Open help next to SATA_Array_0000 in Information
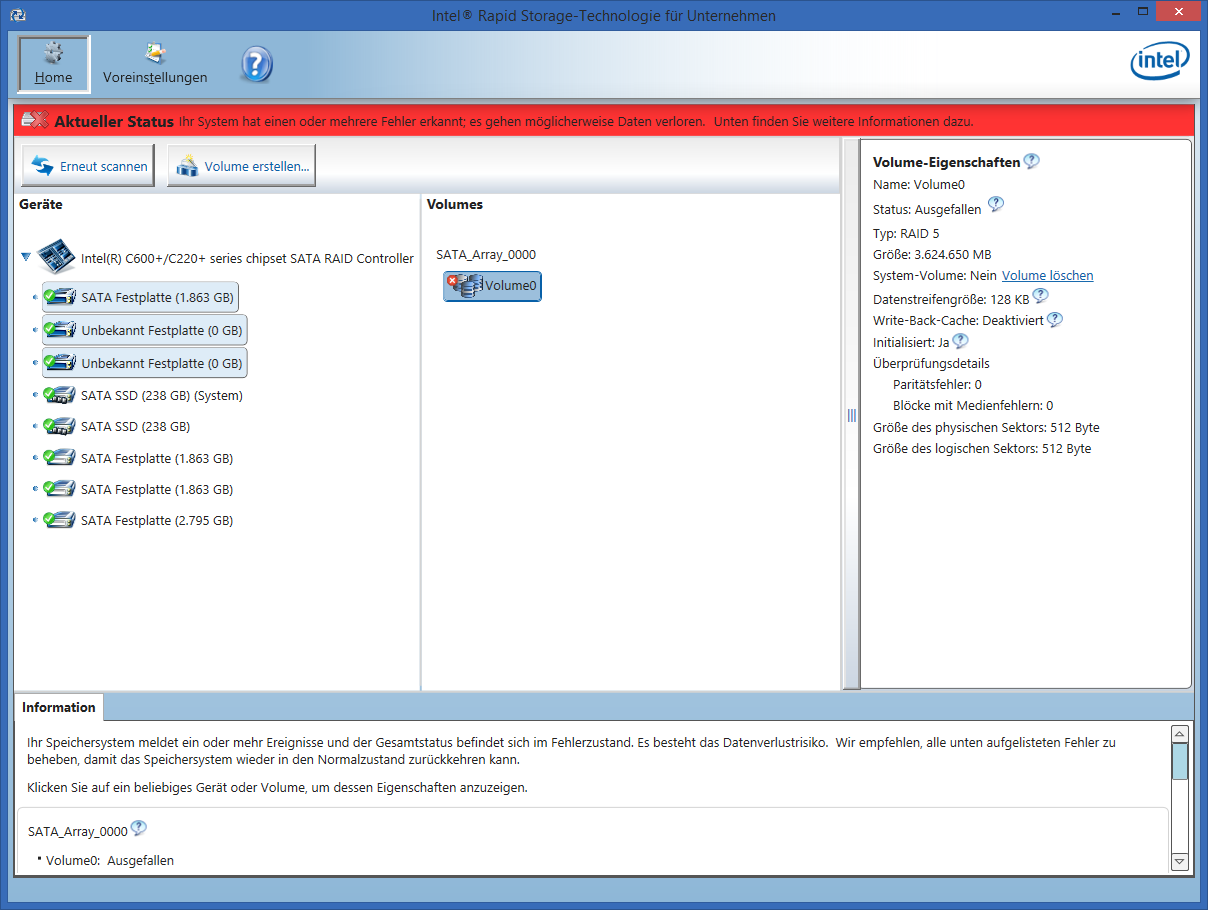Image resolution: width=1208 pixels, height=910 pixels. (138, 828)
